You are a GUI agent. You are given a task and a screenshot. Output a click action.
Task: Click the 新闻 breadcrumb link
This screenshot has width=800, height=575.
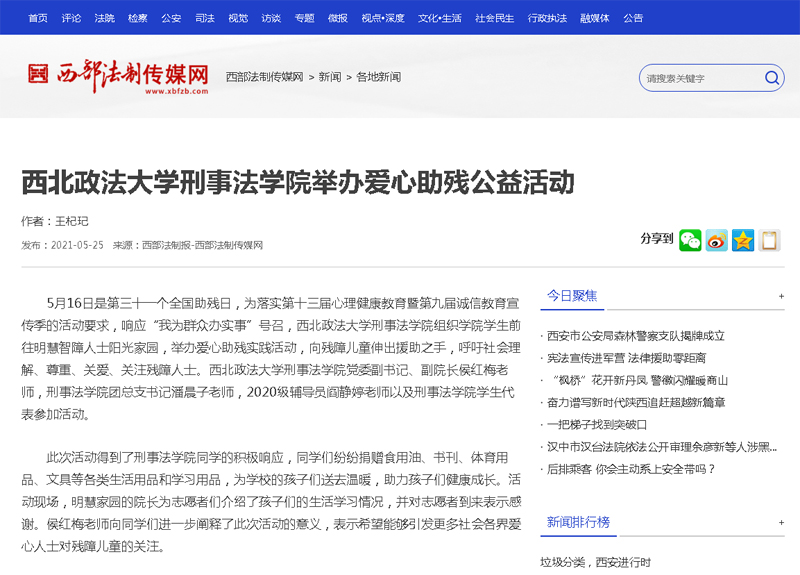329,77
